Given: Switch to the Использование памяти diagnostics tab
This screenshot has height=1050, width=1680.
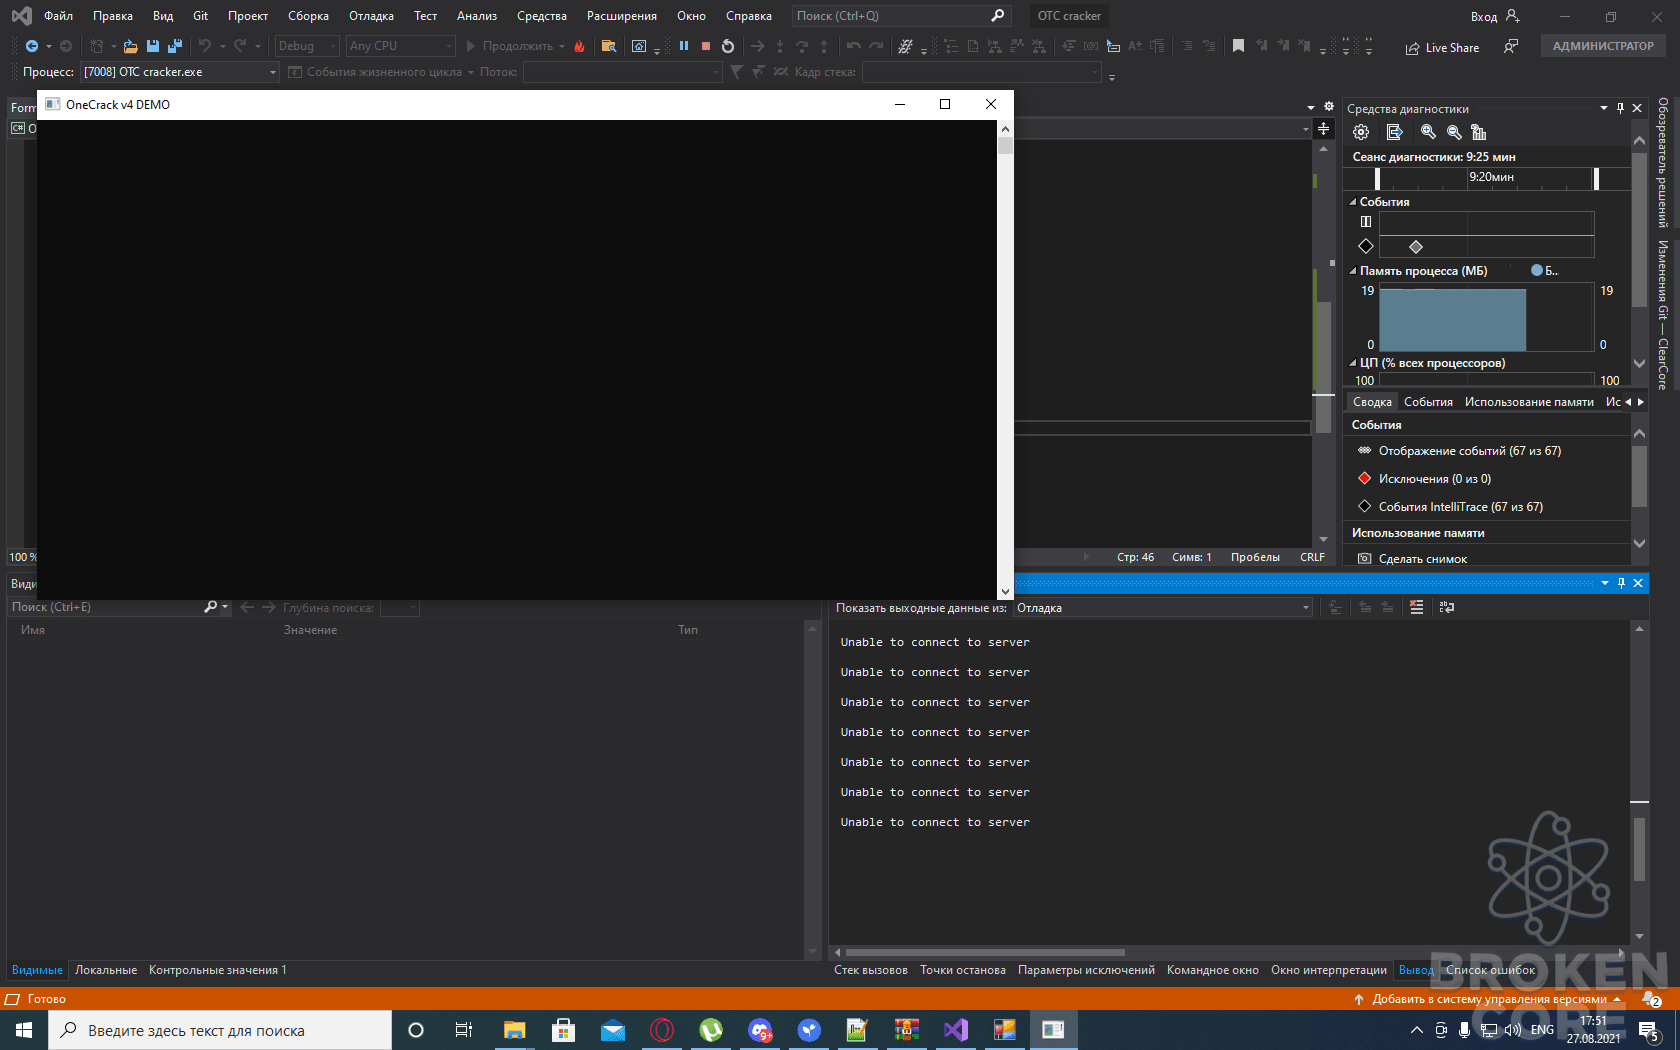Looking at the screenshot, I should click(1529, 402).
